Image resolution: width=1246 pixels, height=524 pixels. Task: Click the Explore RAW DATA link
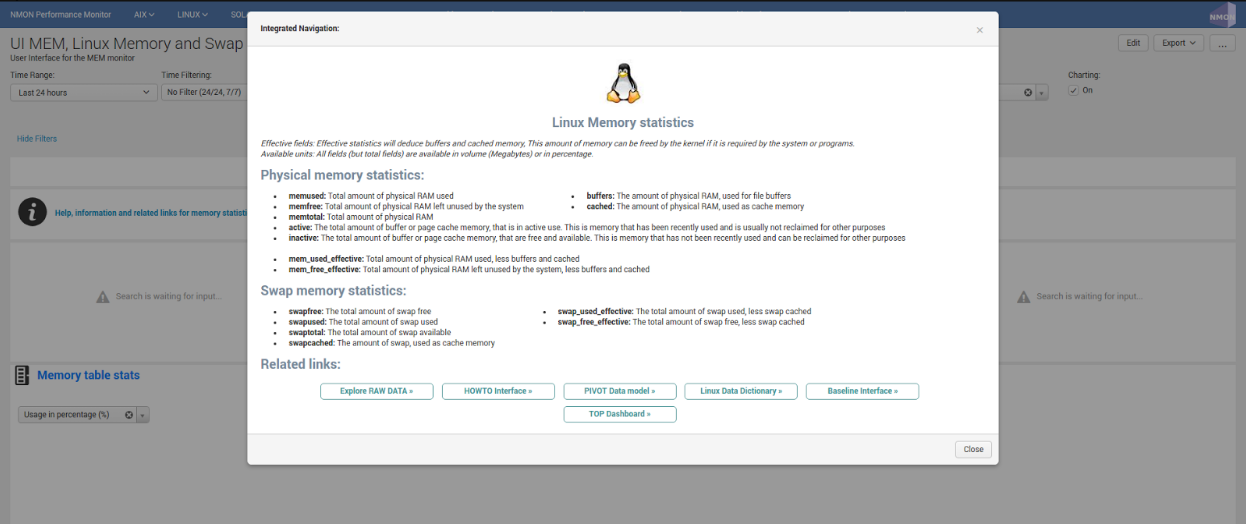coord(376,391)
